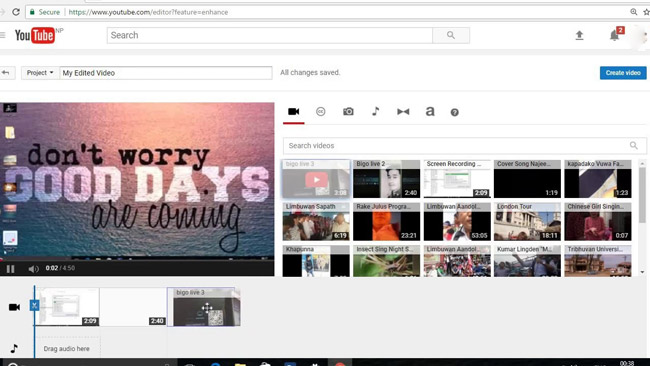
Task: Click the audio track music note icon
Action: [14, 348]
